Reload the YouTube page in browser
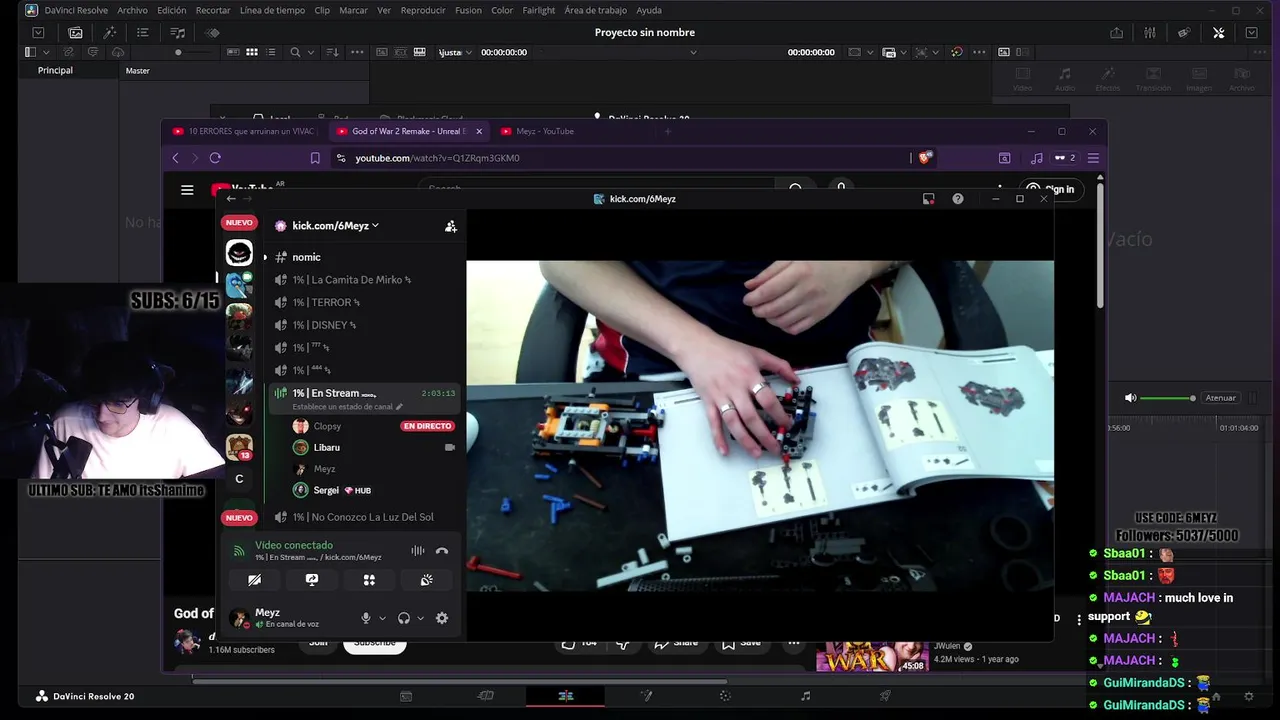Screen dimensions: 1280x720 point(215,158)
